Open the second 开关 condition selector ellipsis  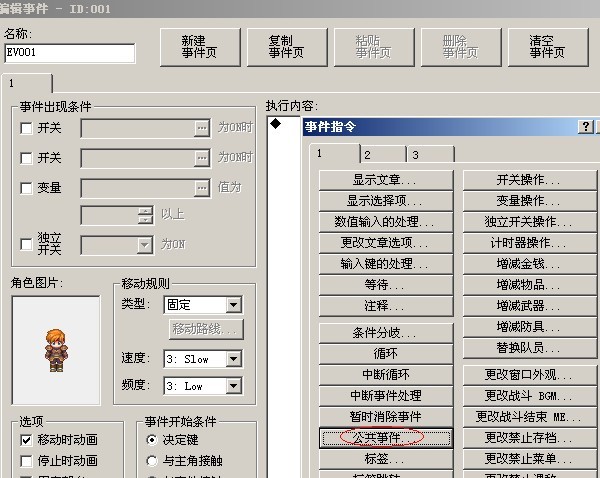202,158
